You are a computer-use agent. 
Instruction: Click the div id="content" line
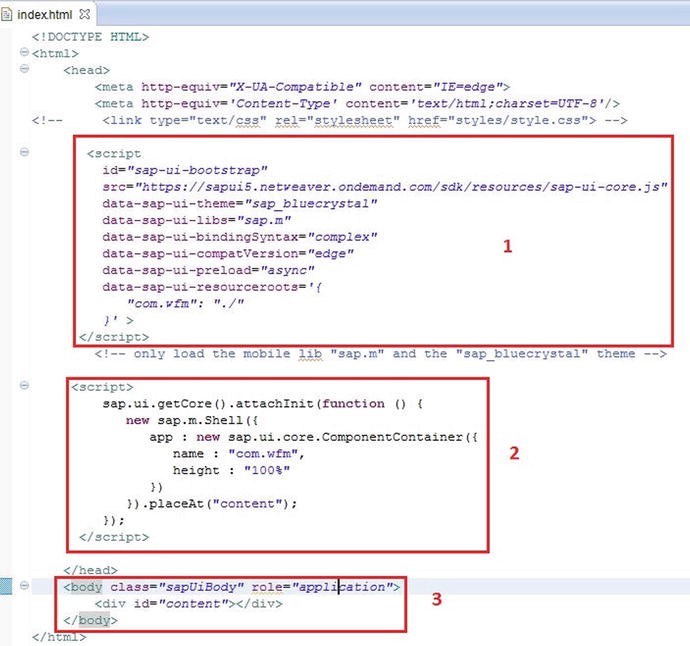[189, 604]
